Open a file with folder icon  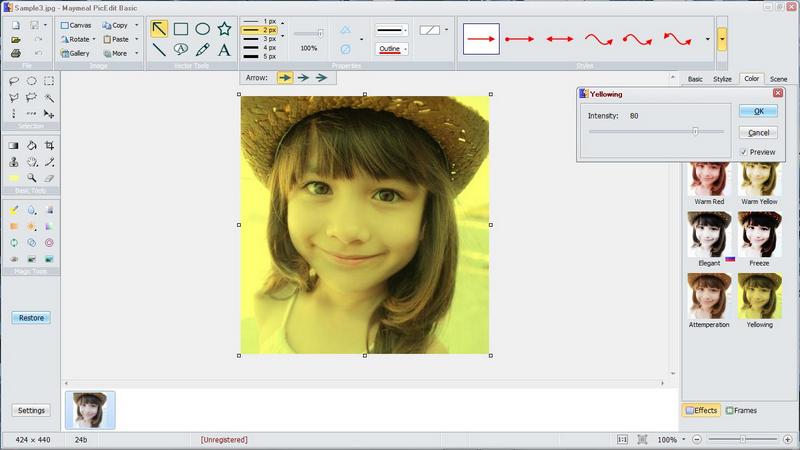pos(16,39)
